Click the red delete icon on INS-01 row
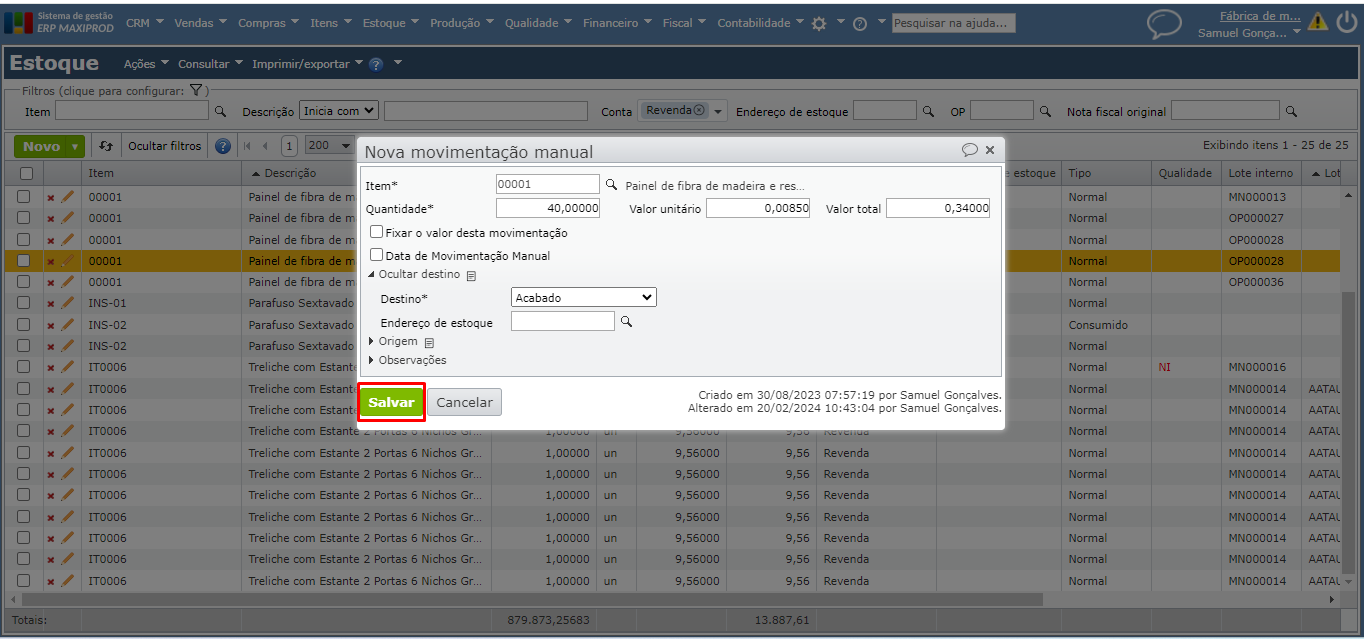 click(51, 303)
